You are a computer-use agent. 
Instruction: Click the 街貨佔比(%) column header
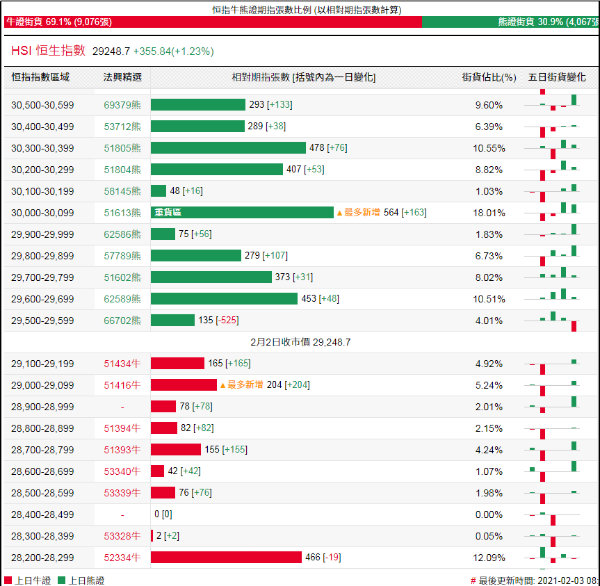(489, 77)
